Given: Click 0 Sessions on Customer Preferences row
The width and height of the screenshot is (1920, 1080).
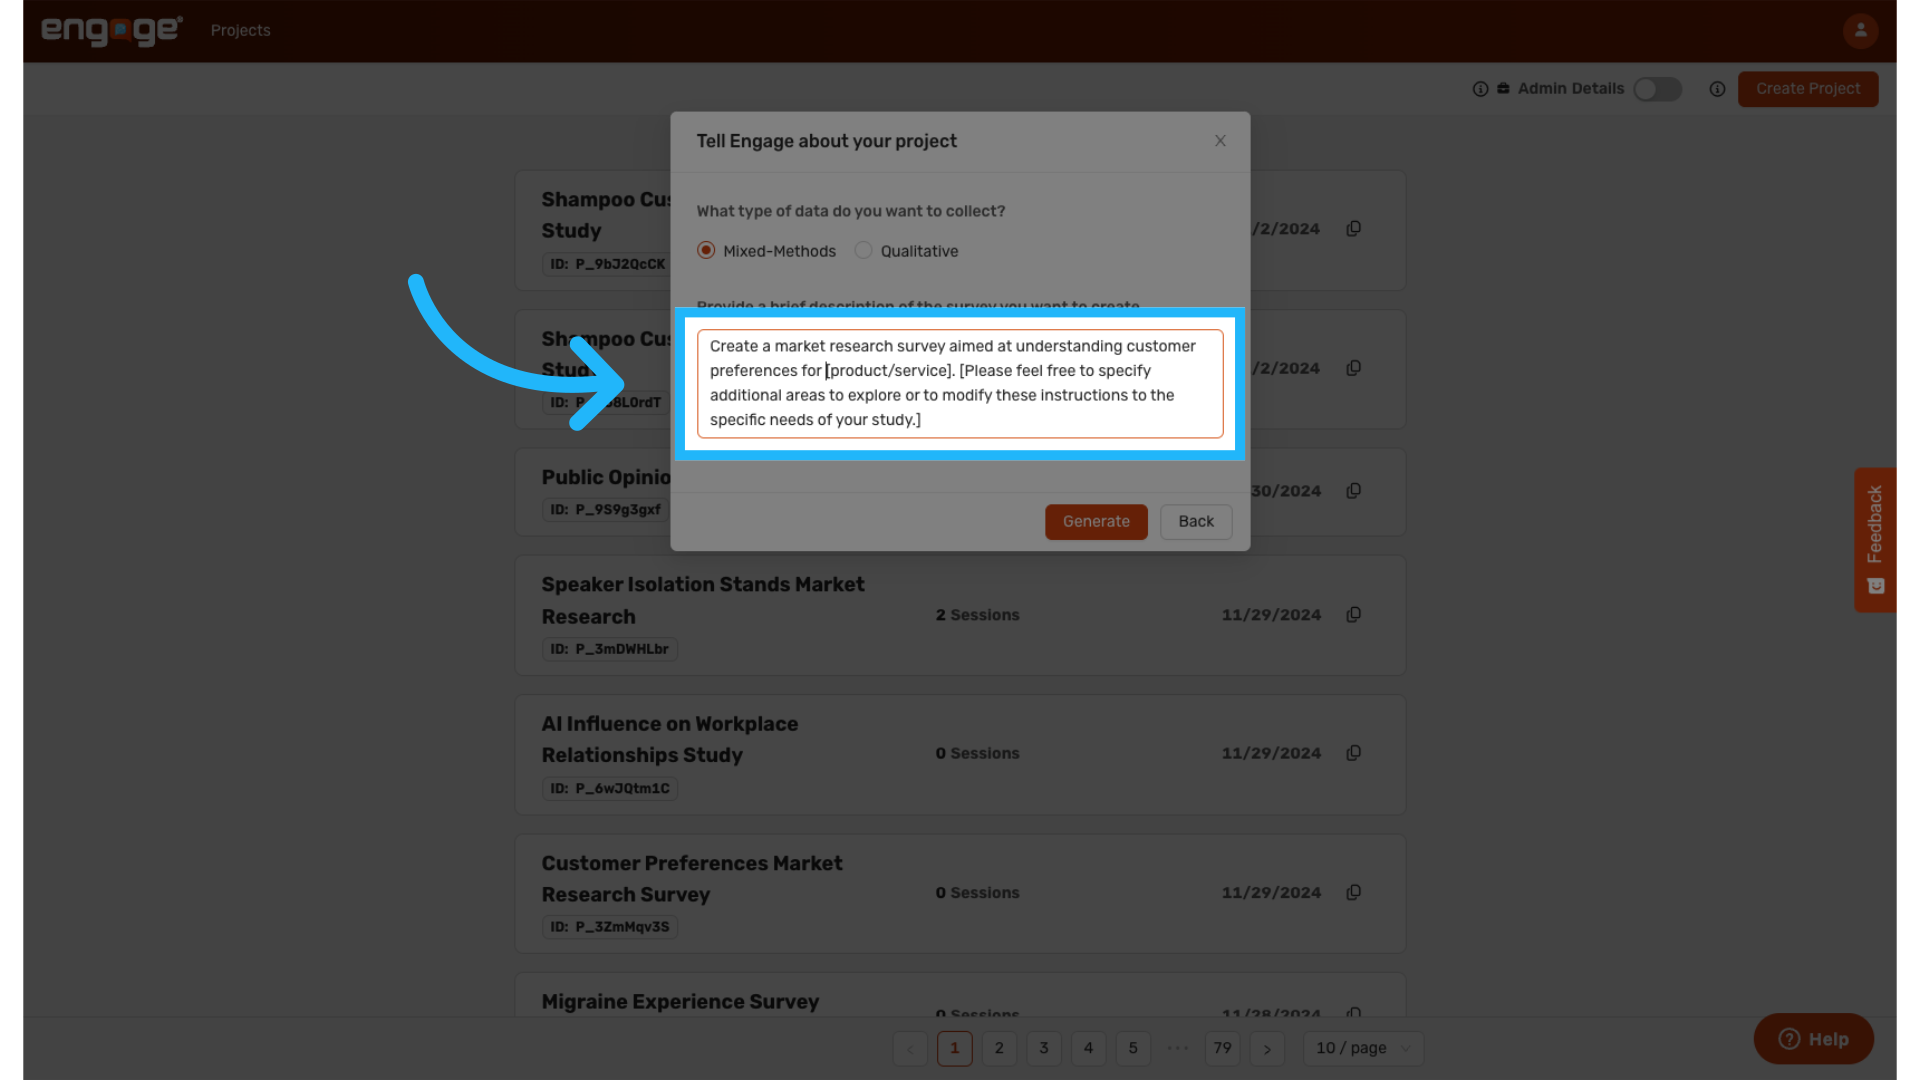Looking at the screenshot, I should [x=977, y=892].
